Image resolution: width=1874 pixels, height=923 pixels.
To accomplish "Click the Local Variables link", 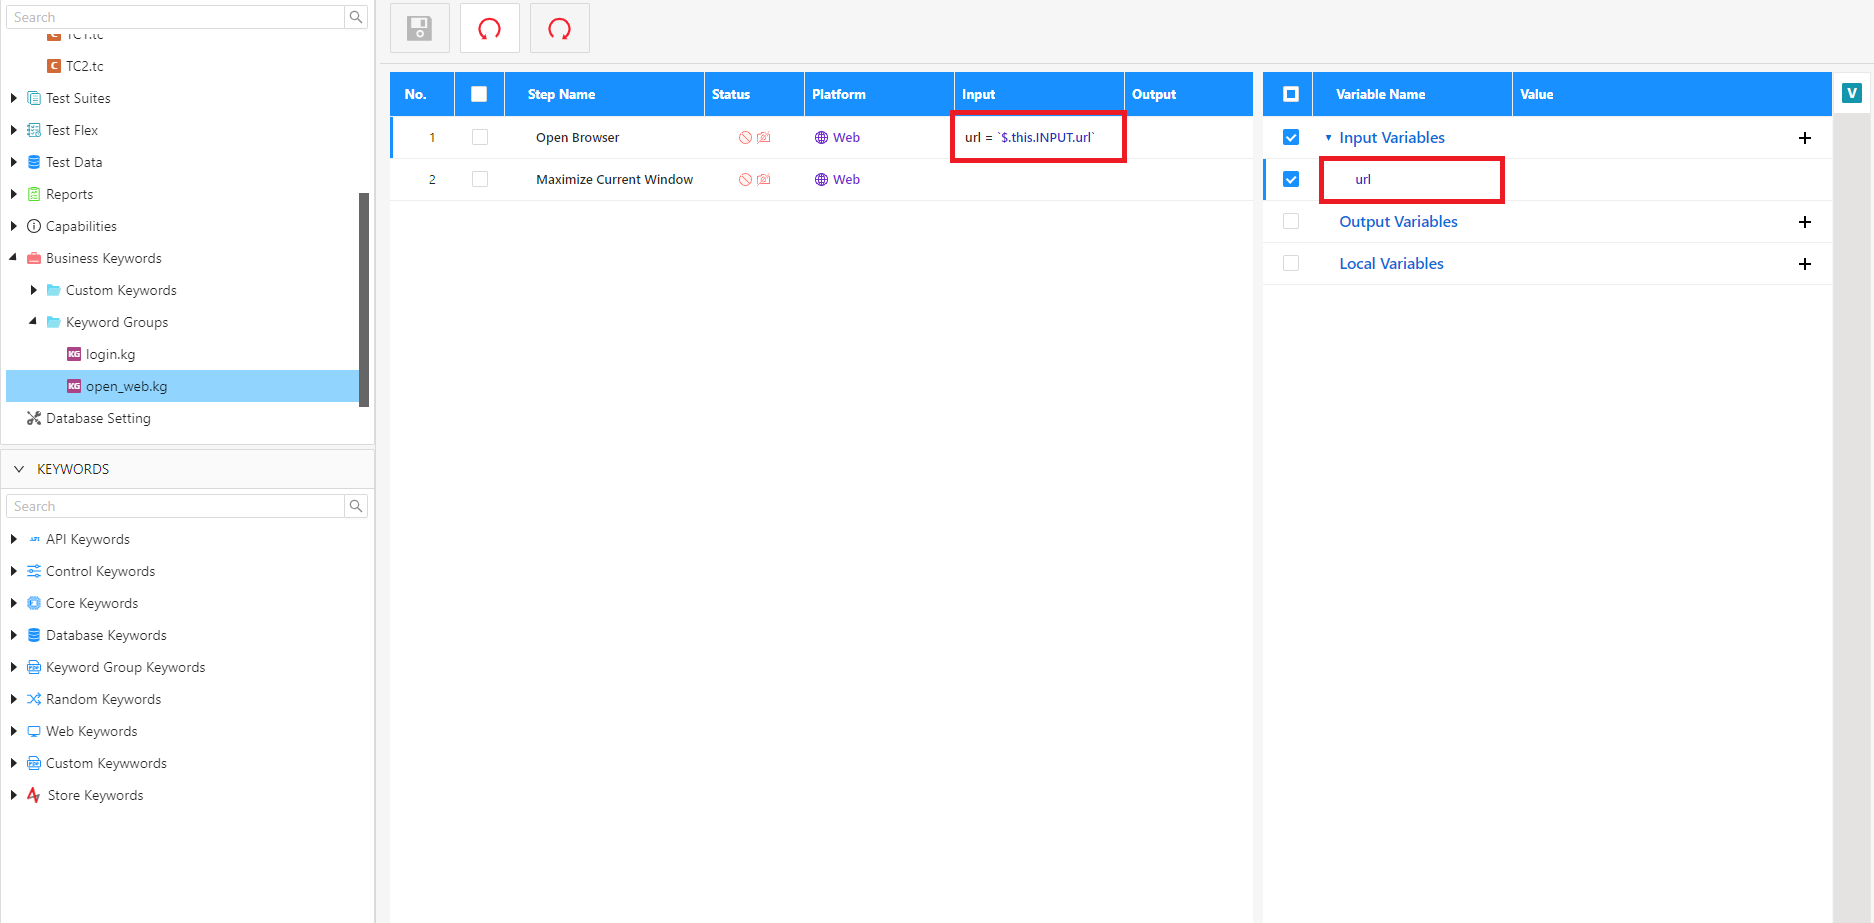I will 1391,263.
